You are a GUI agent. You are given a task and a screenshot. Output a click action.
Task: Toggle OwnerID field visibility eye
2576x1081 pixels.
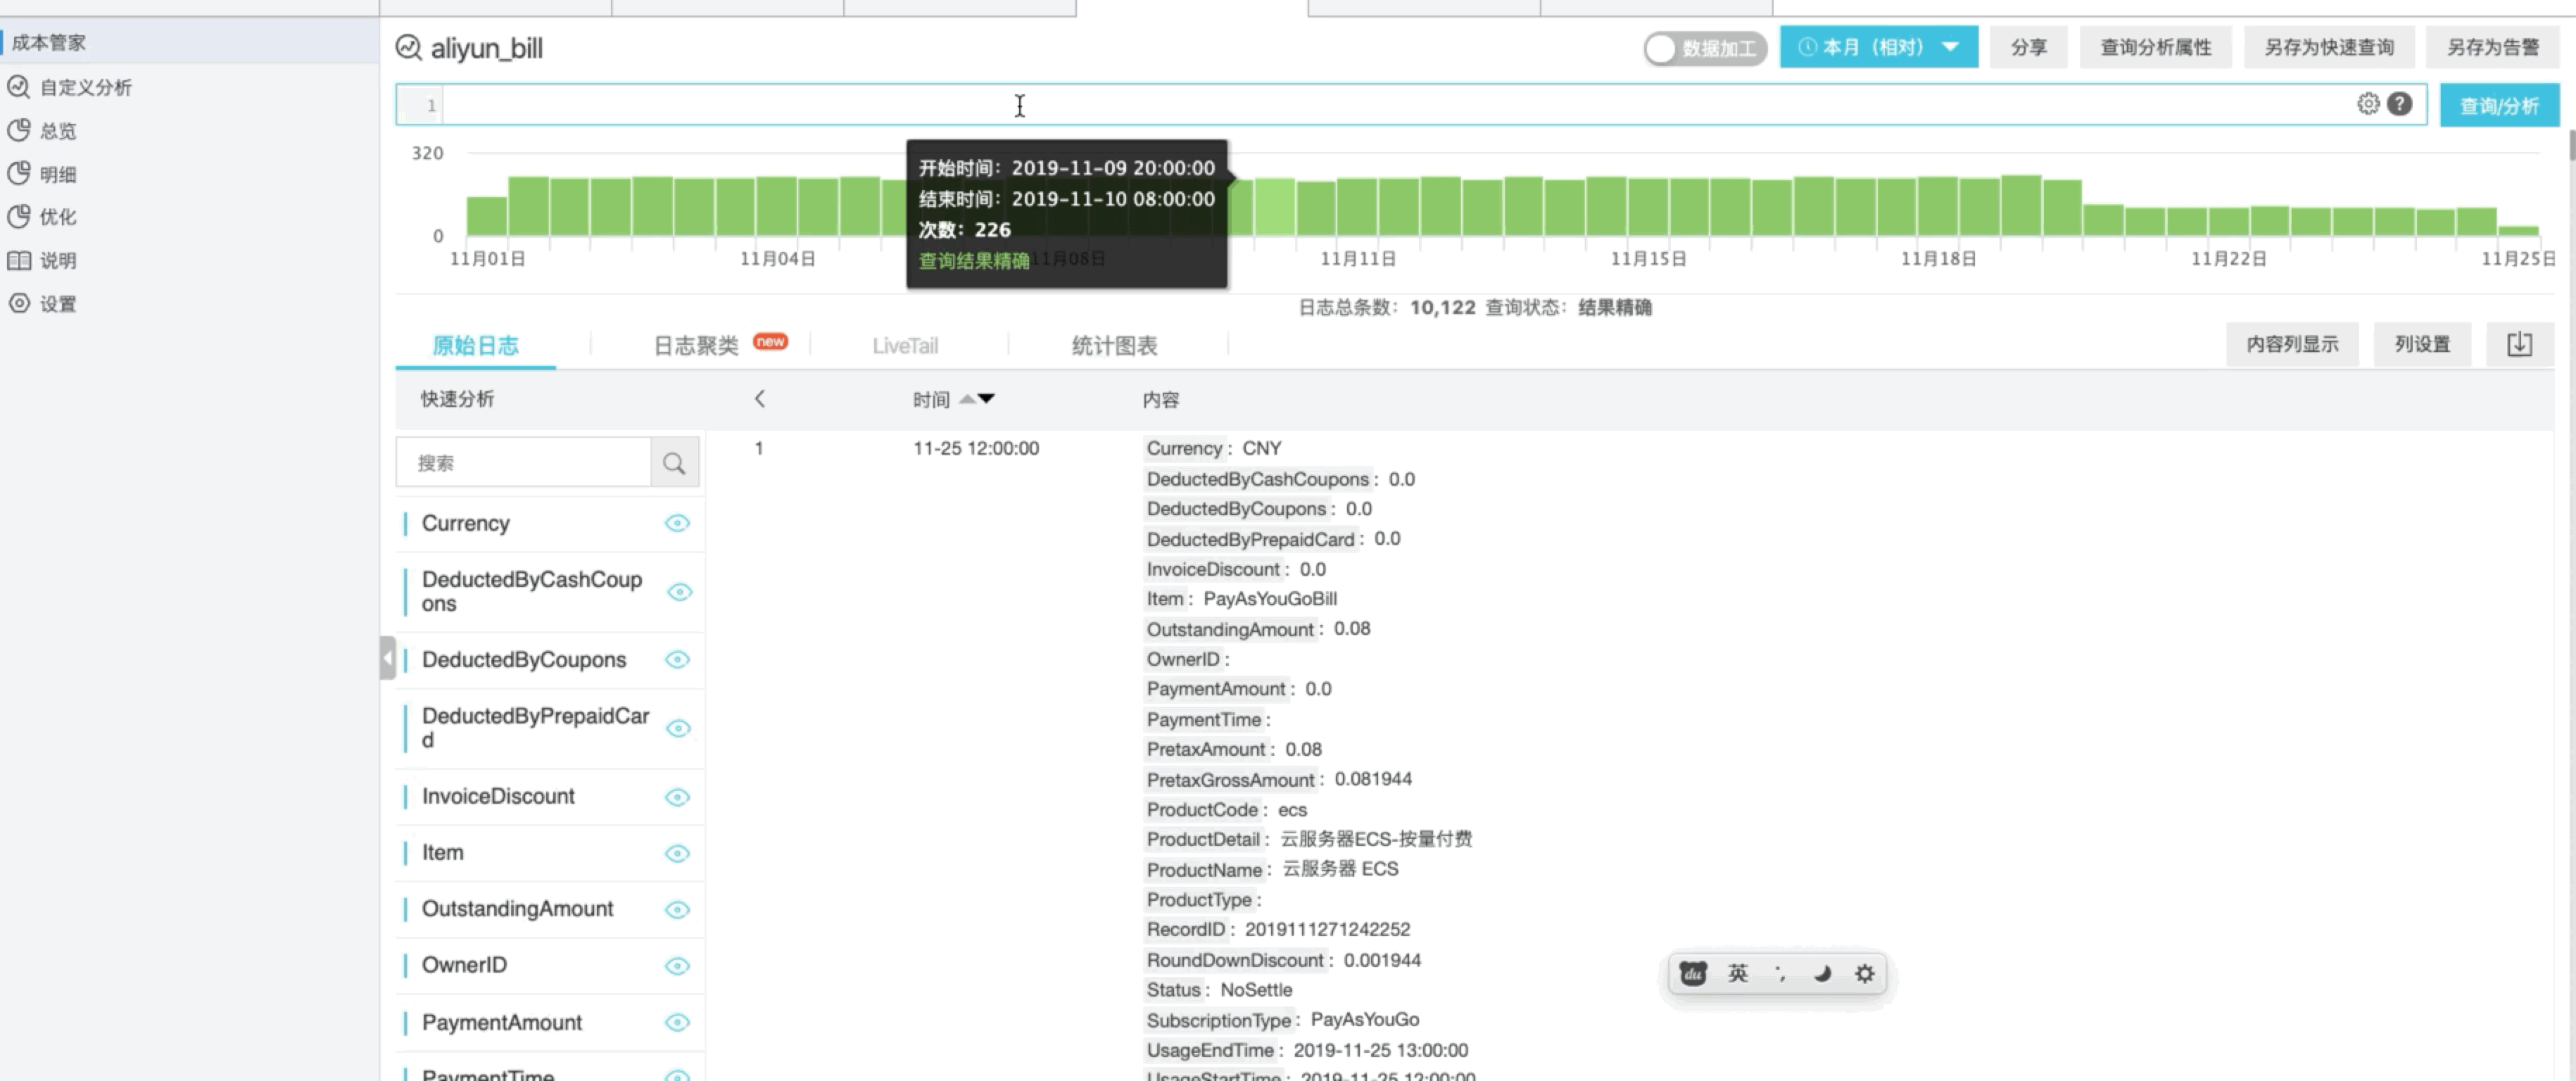pyautogui.click(x=677, y=966)
